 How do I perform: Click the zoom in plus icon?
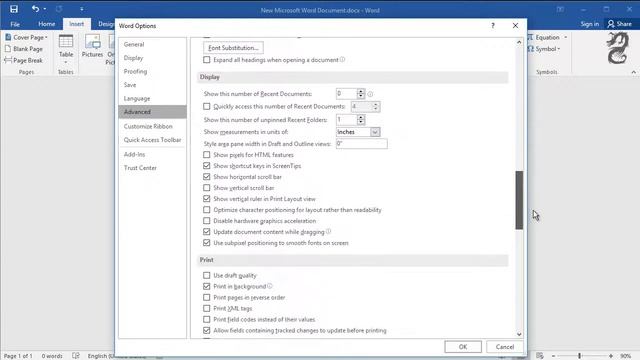click(x=611, y=356)
